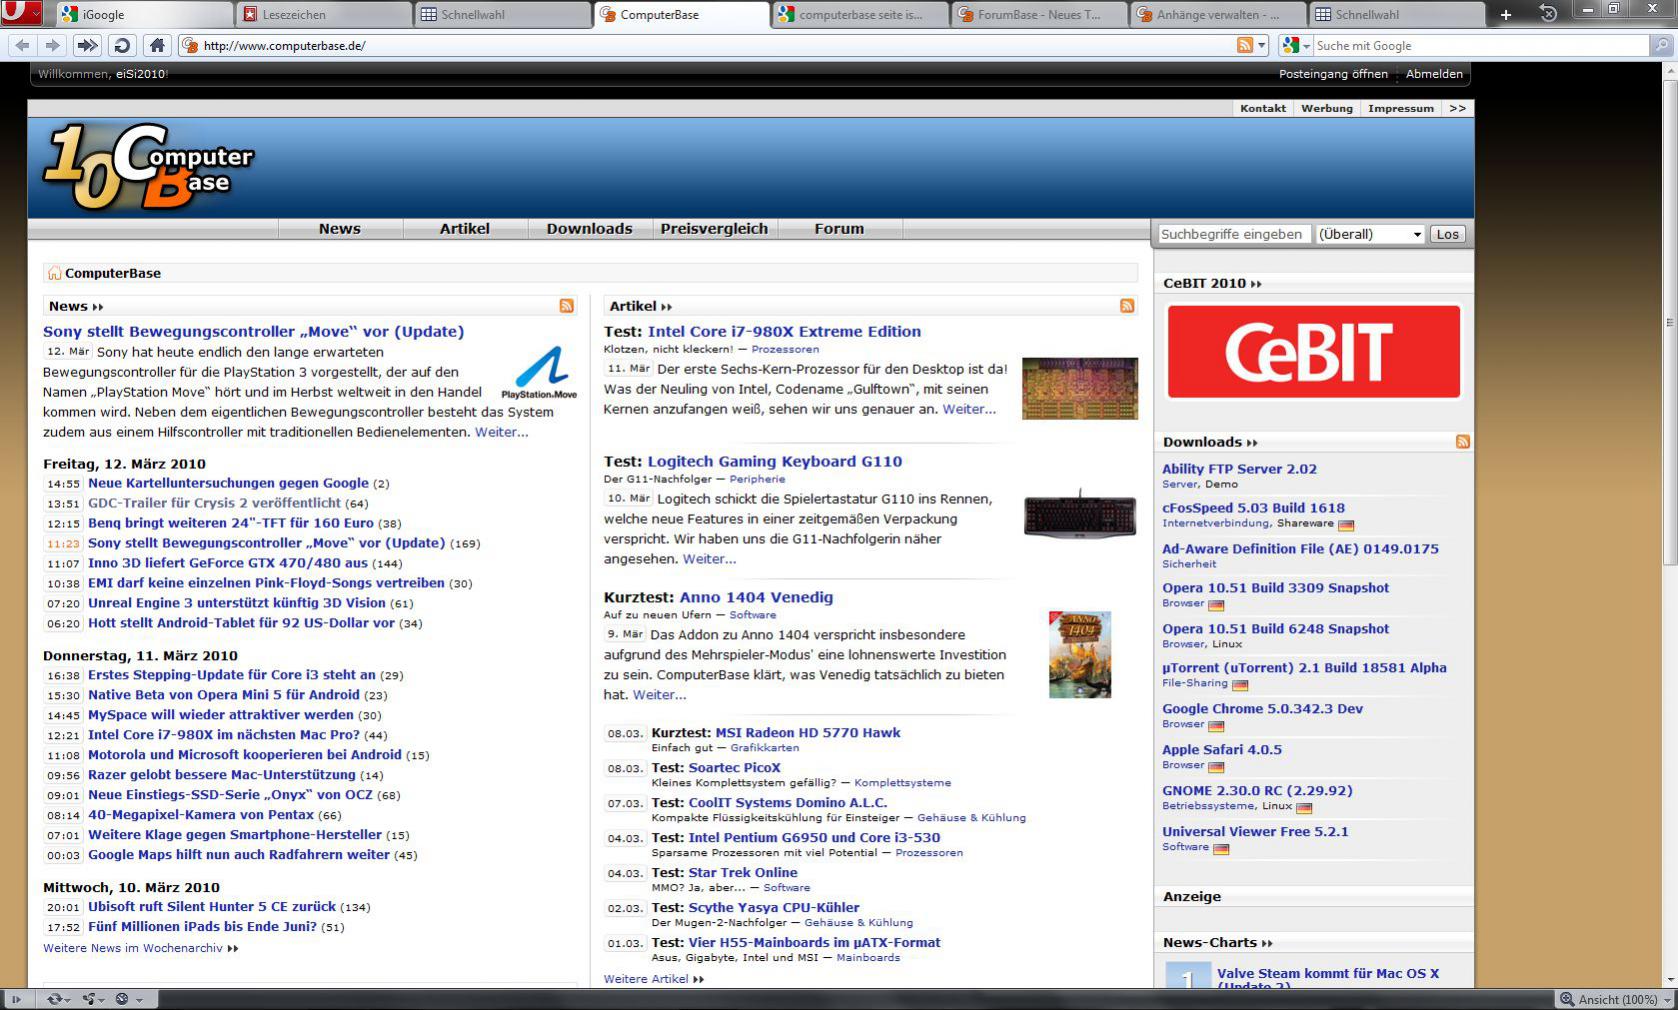Focus the Suche mit Google search field
The image size is (1678, 1010).
click(1480, 45)
